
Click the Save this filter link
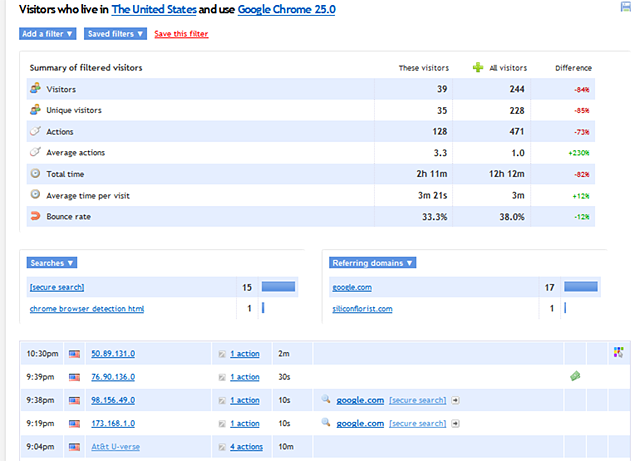[181, 34]
